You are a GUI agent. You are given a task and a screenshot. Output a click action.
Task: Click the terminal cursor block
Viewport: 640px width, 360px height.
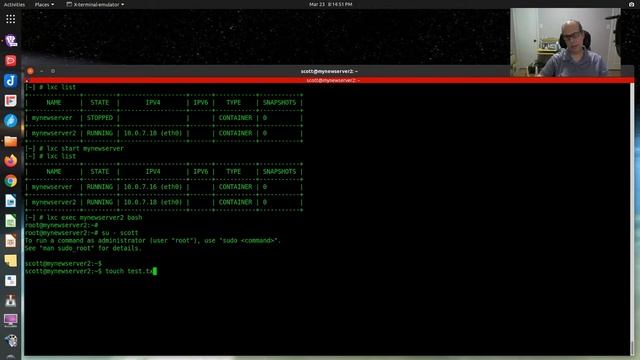tap(155, 271)
